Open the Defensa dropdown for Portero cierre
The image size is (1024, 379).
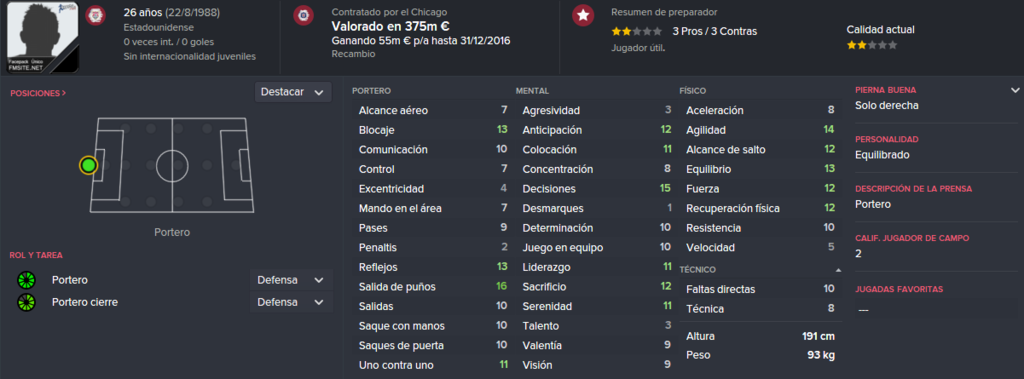click(x=291, y=303)
